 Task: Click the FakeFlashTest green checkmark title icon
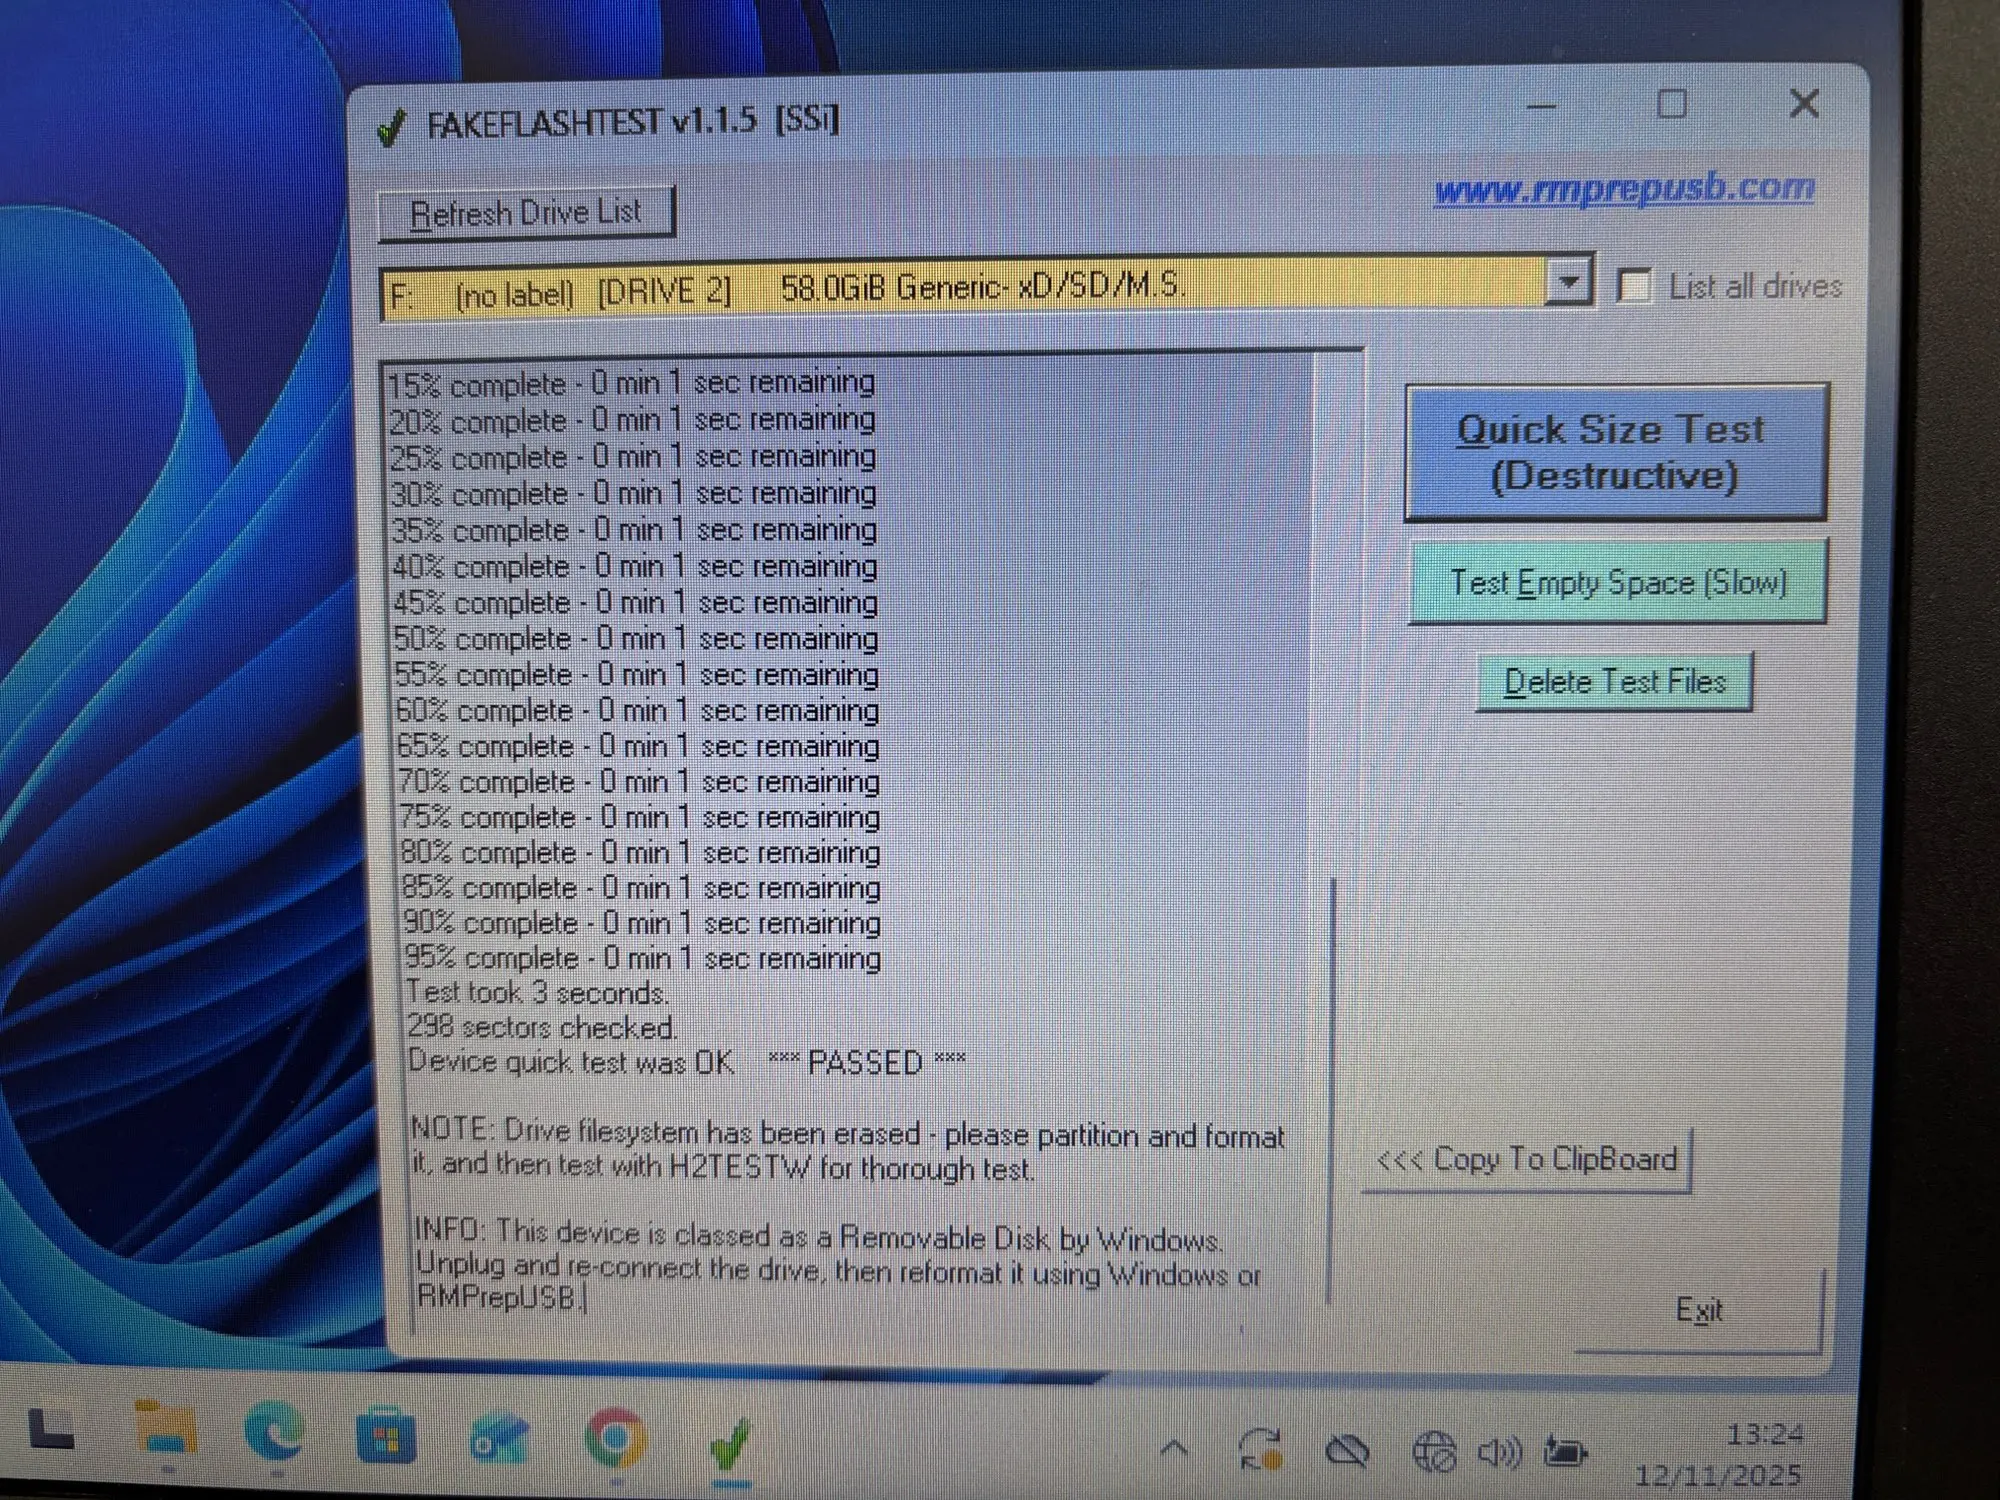click(392, 127)
